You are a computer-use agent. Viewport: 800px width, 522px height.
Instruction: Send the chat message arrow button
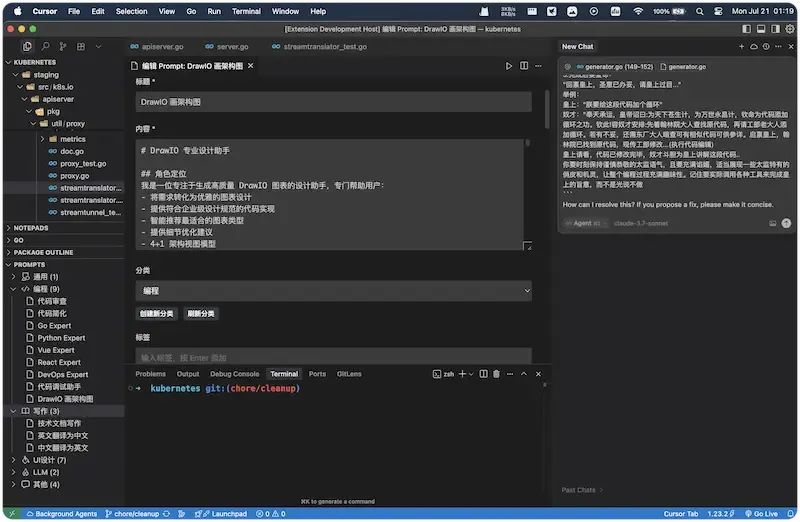coord(786,223)
